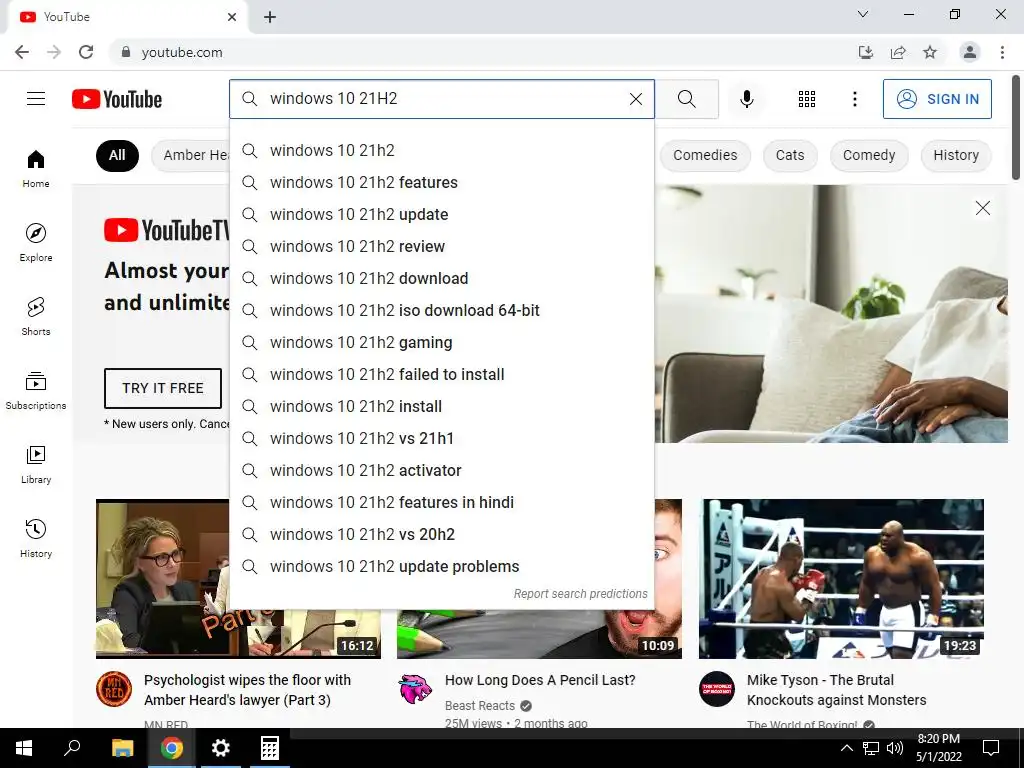The image size is (1024, 768).
Task: Dismiss the YouTube TV banner ad
Action: coord(982,208)
